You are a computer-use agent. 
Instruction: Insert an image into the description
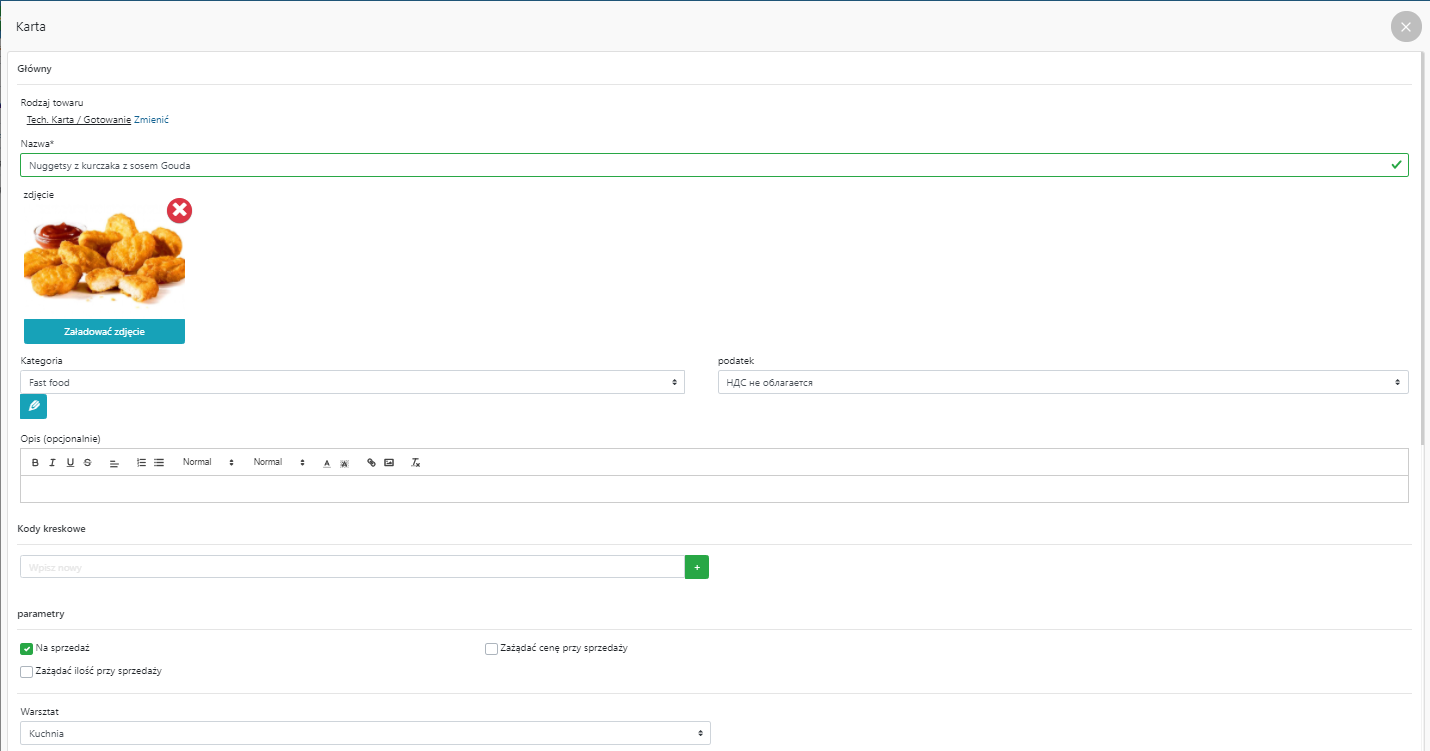[x=389, y=463]
